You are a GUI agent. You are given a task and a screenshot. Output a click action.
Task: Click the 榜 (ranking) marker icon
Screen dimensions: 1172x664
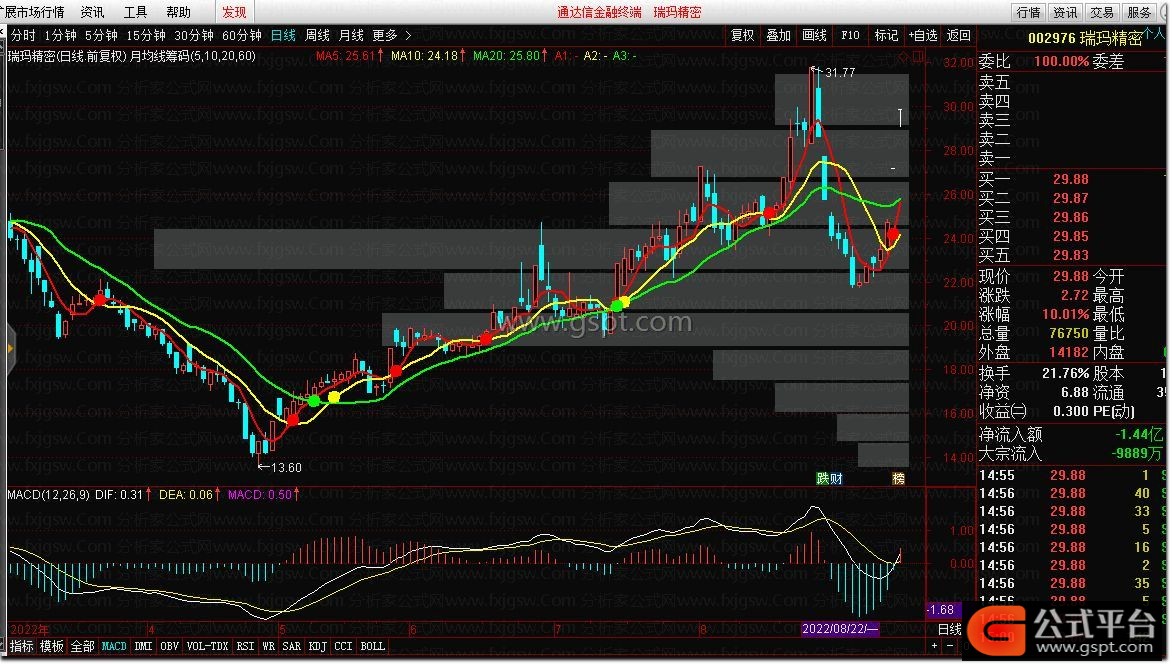[898, 479]
